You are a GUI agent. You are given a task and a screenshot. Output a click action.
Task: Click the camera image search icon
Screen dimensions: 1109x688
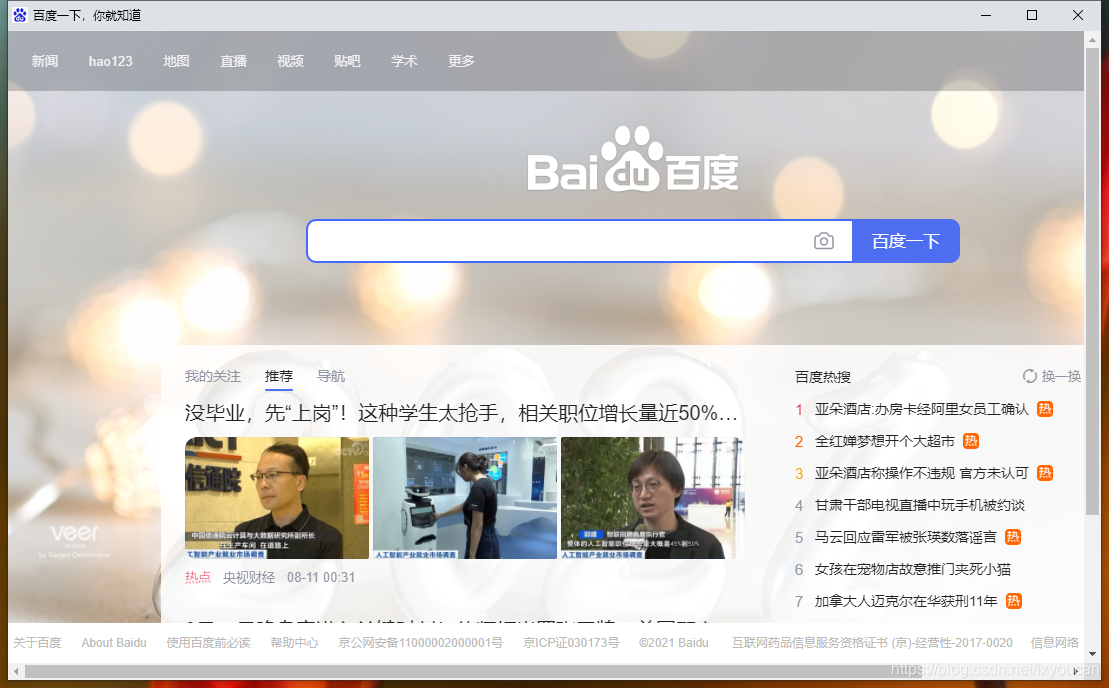[x=823, y=241]
